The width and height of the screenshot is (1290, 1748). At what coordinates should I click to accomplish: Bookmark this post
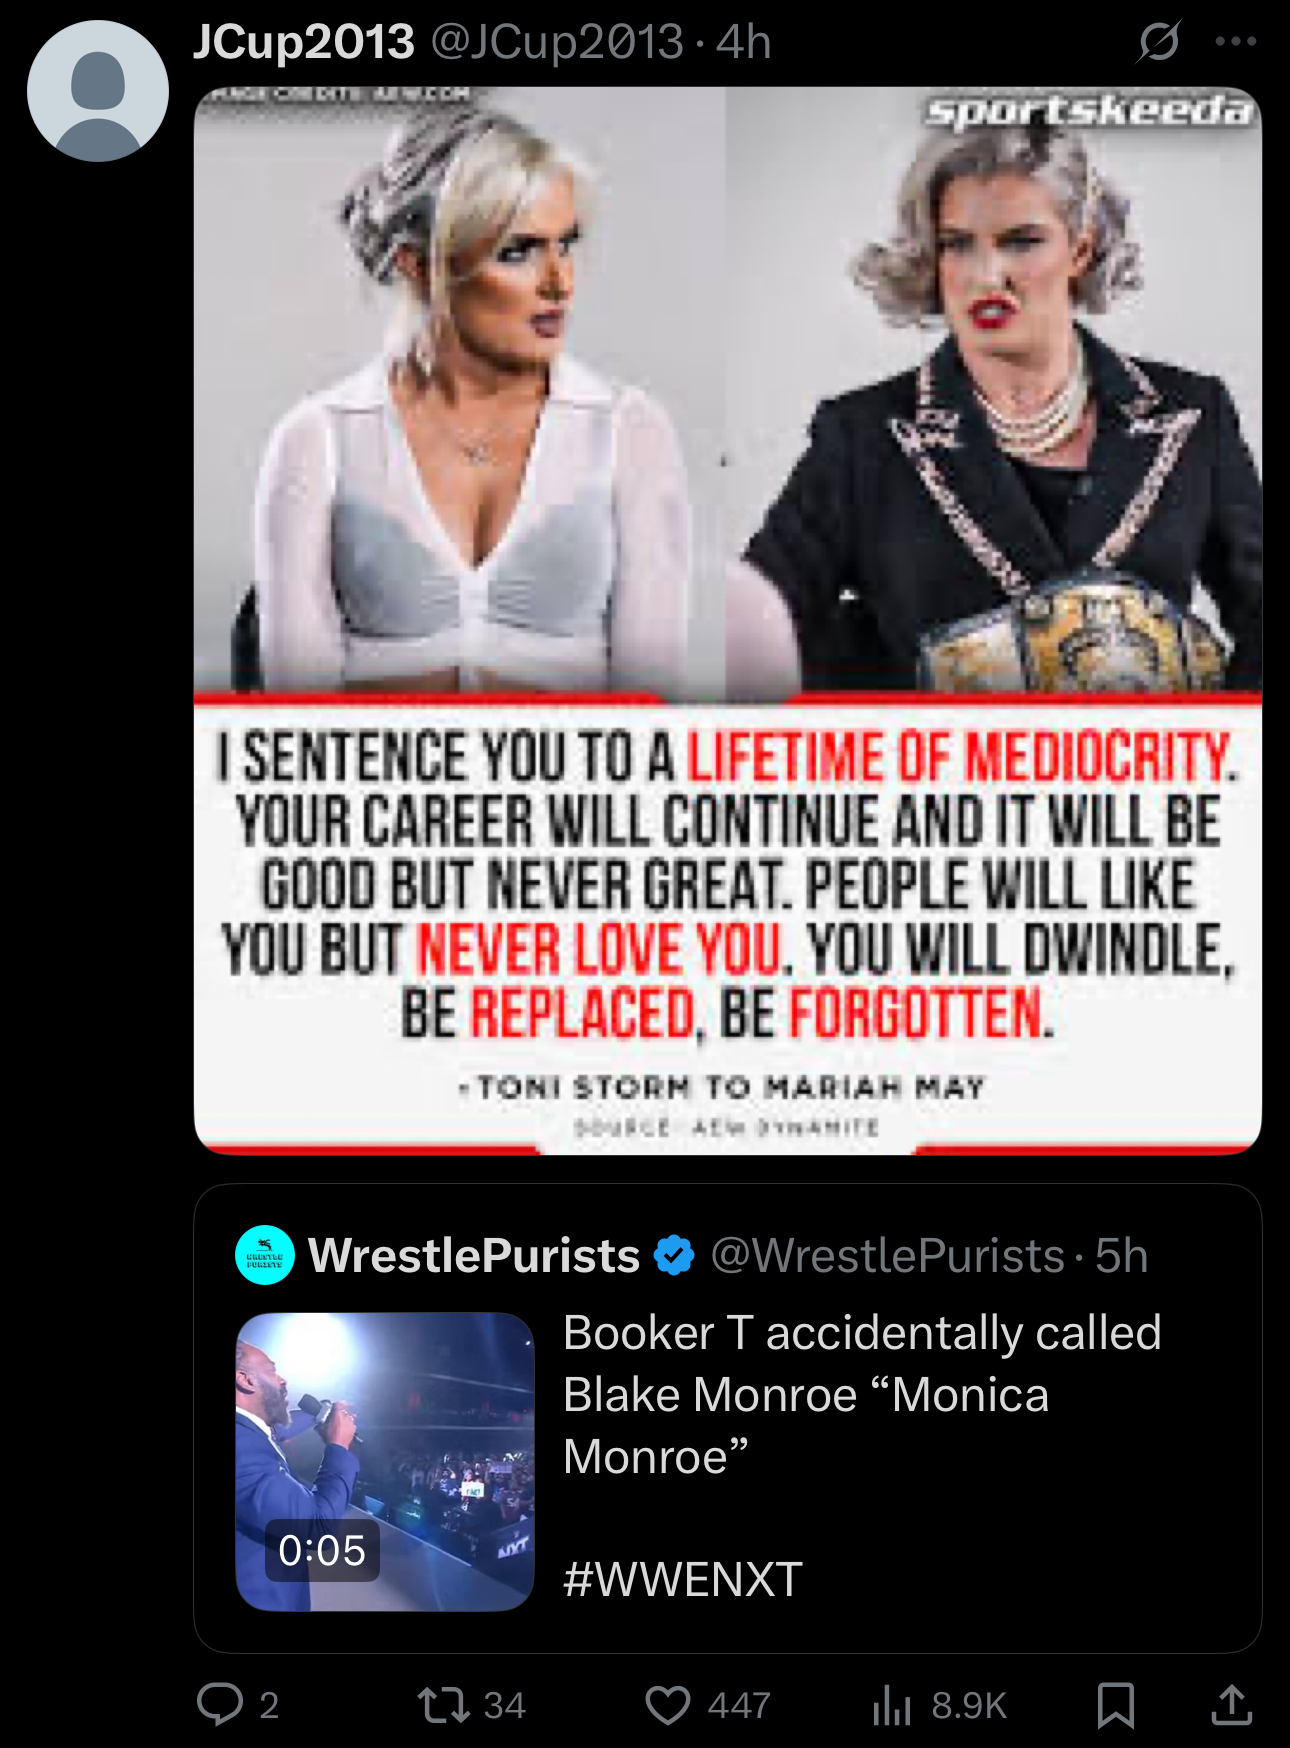pos(1116,1705)
